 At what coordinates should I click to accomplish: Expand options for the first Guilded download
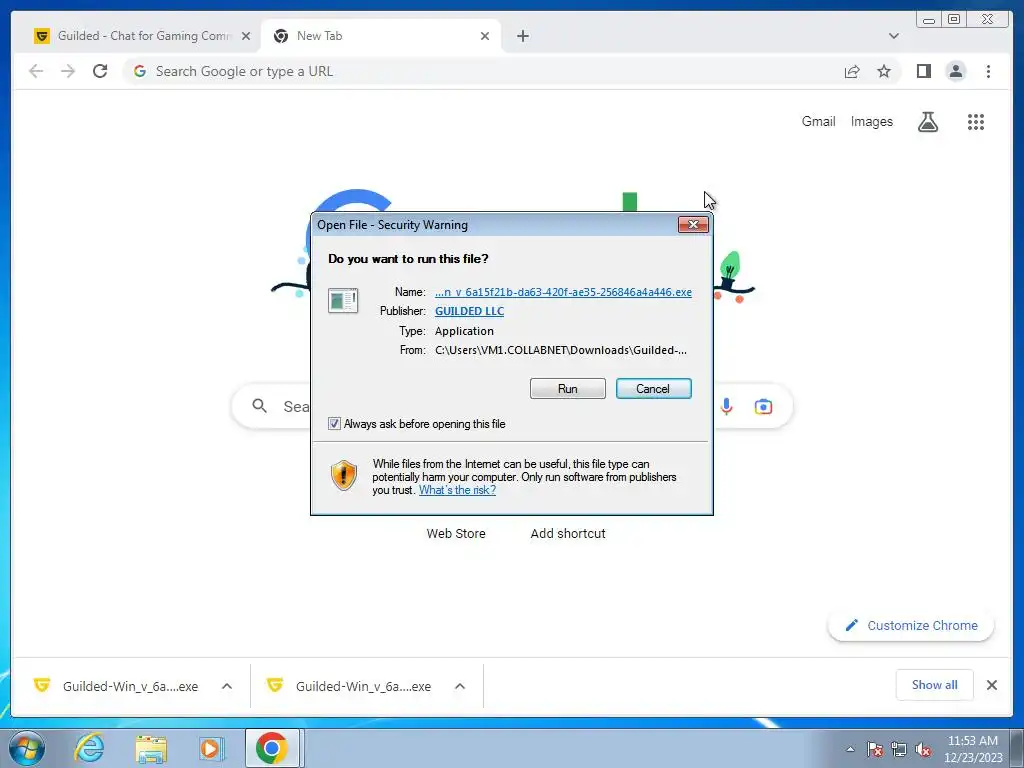tap(227, 686)
